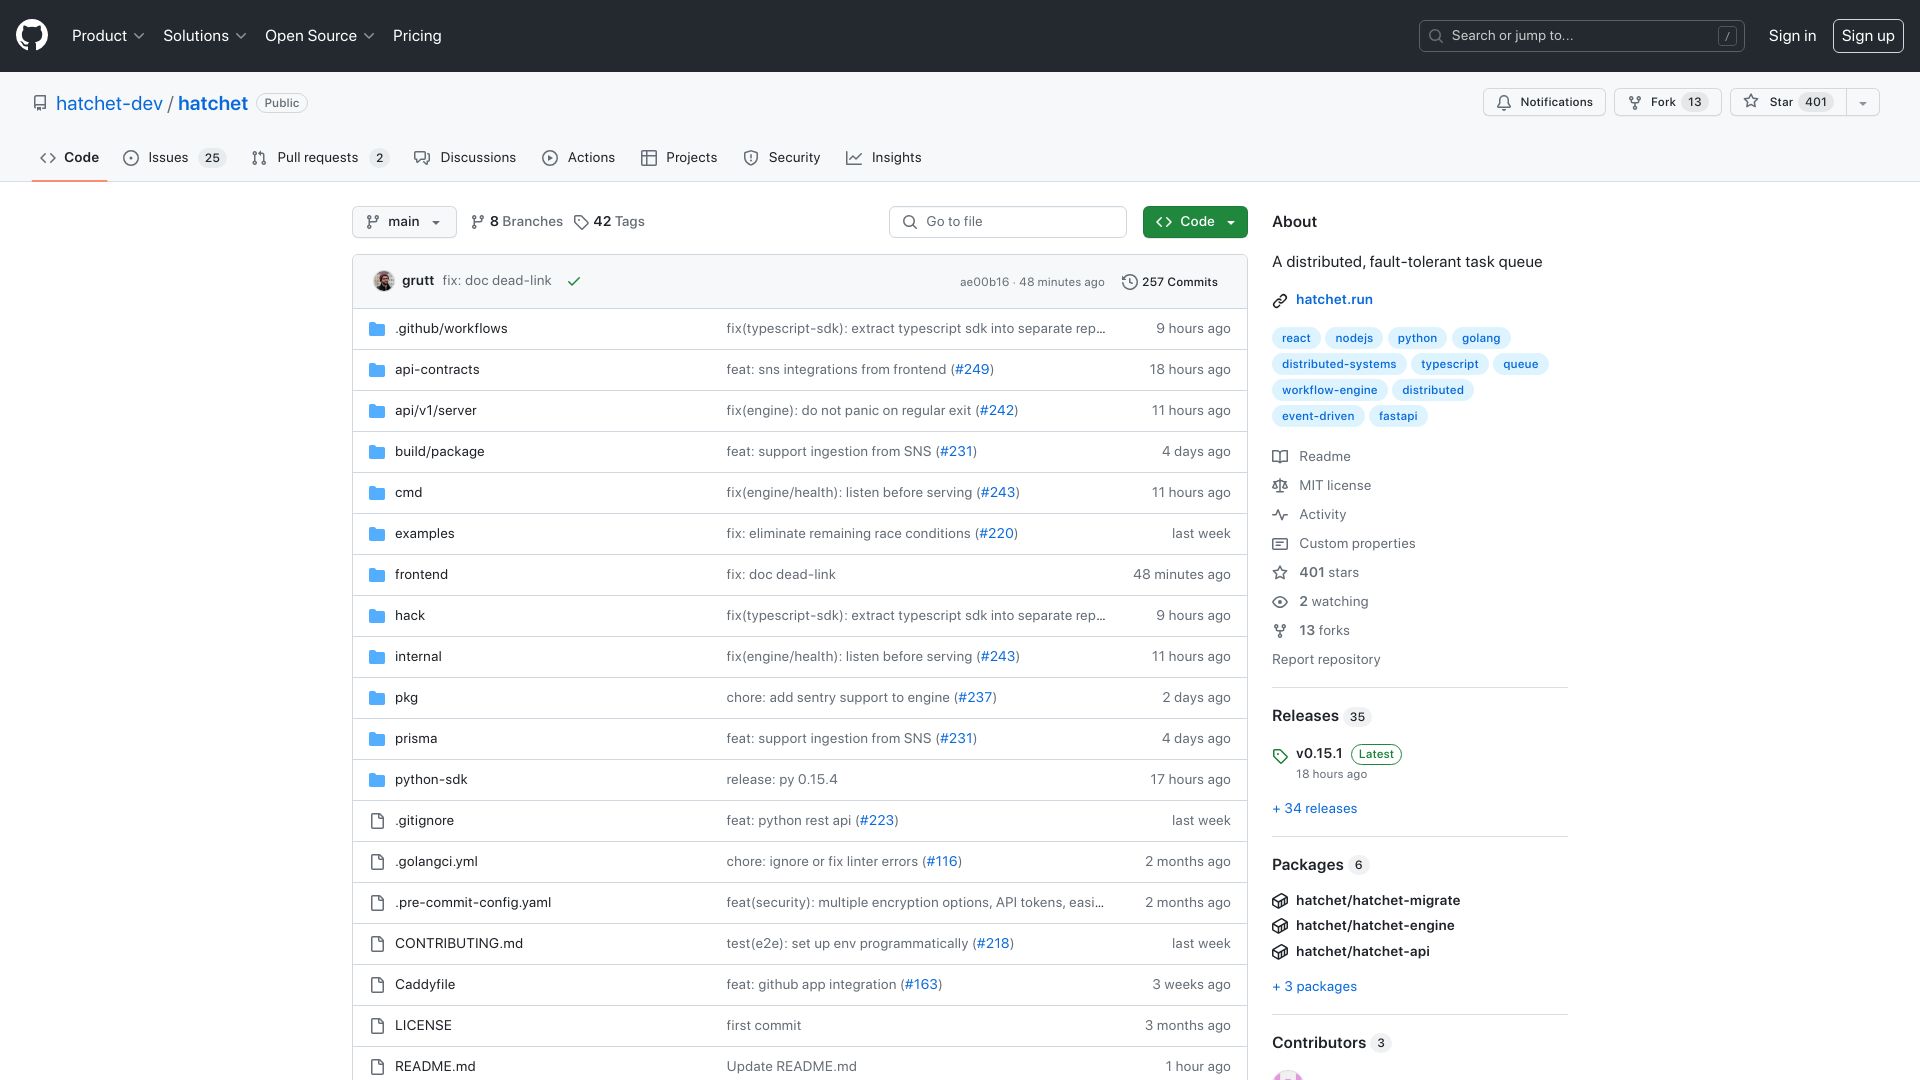
Task: Click the eye icon next to watching
Action: pos(1280,602)
